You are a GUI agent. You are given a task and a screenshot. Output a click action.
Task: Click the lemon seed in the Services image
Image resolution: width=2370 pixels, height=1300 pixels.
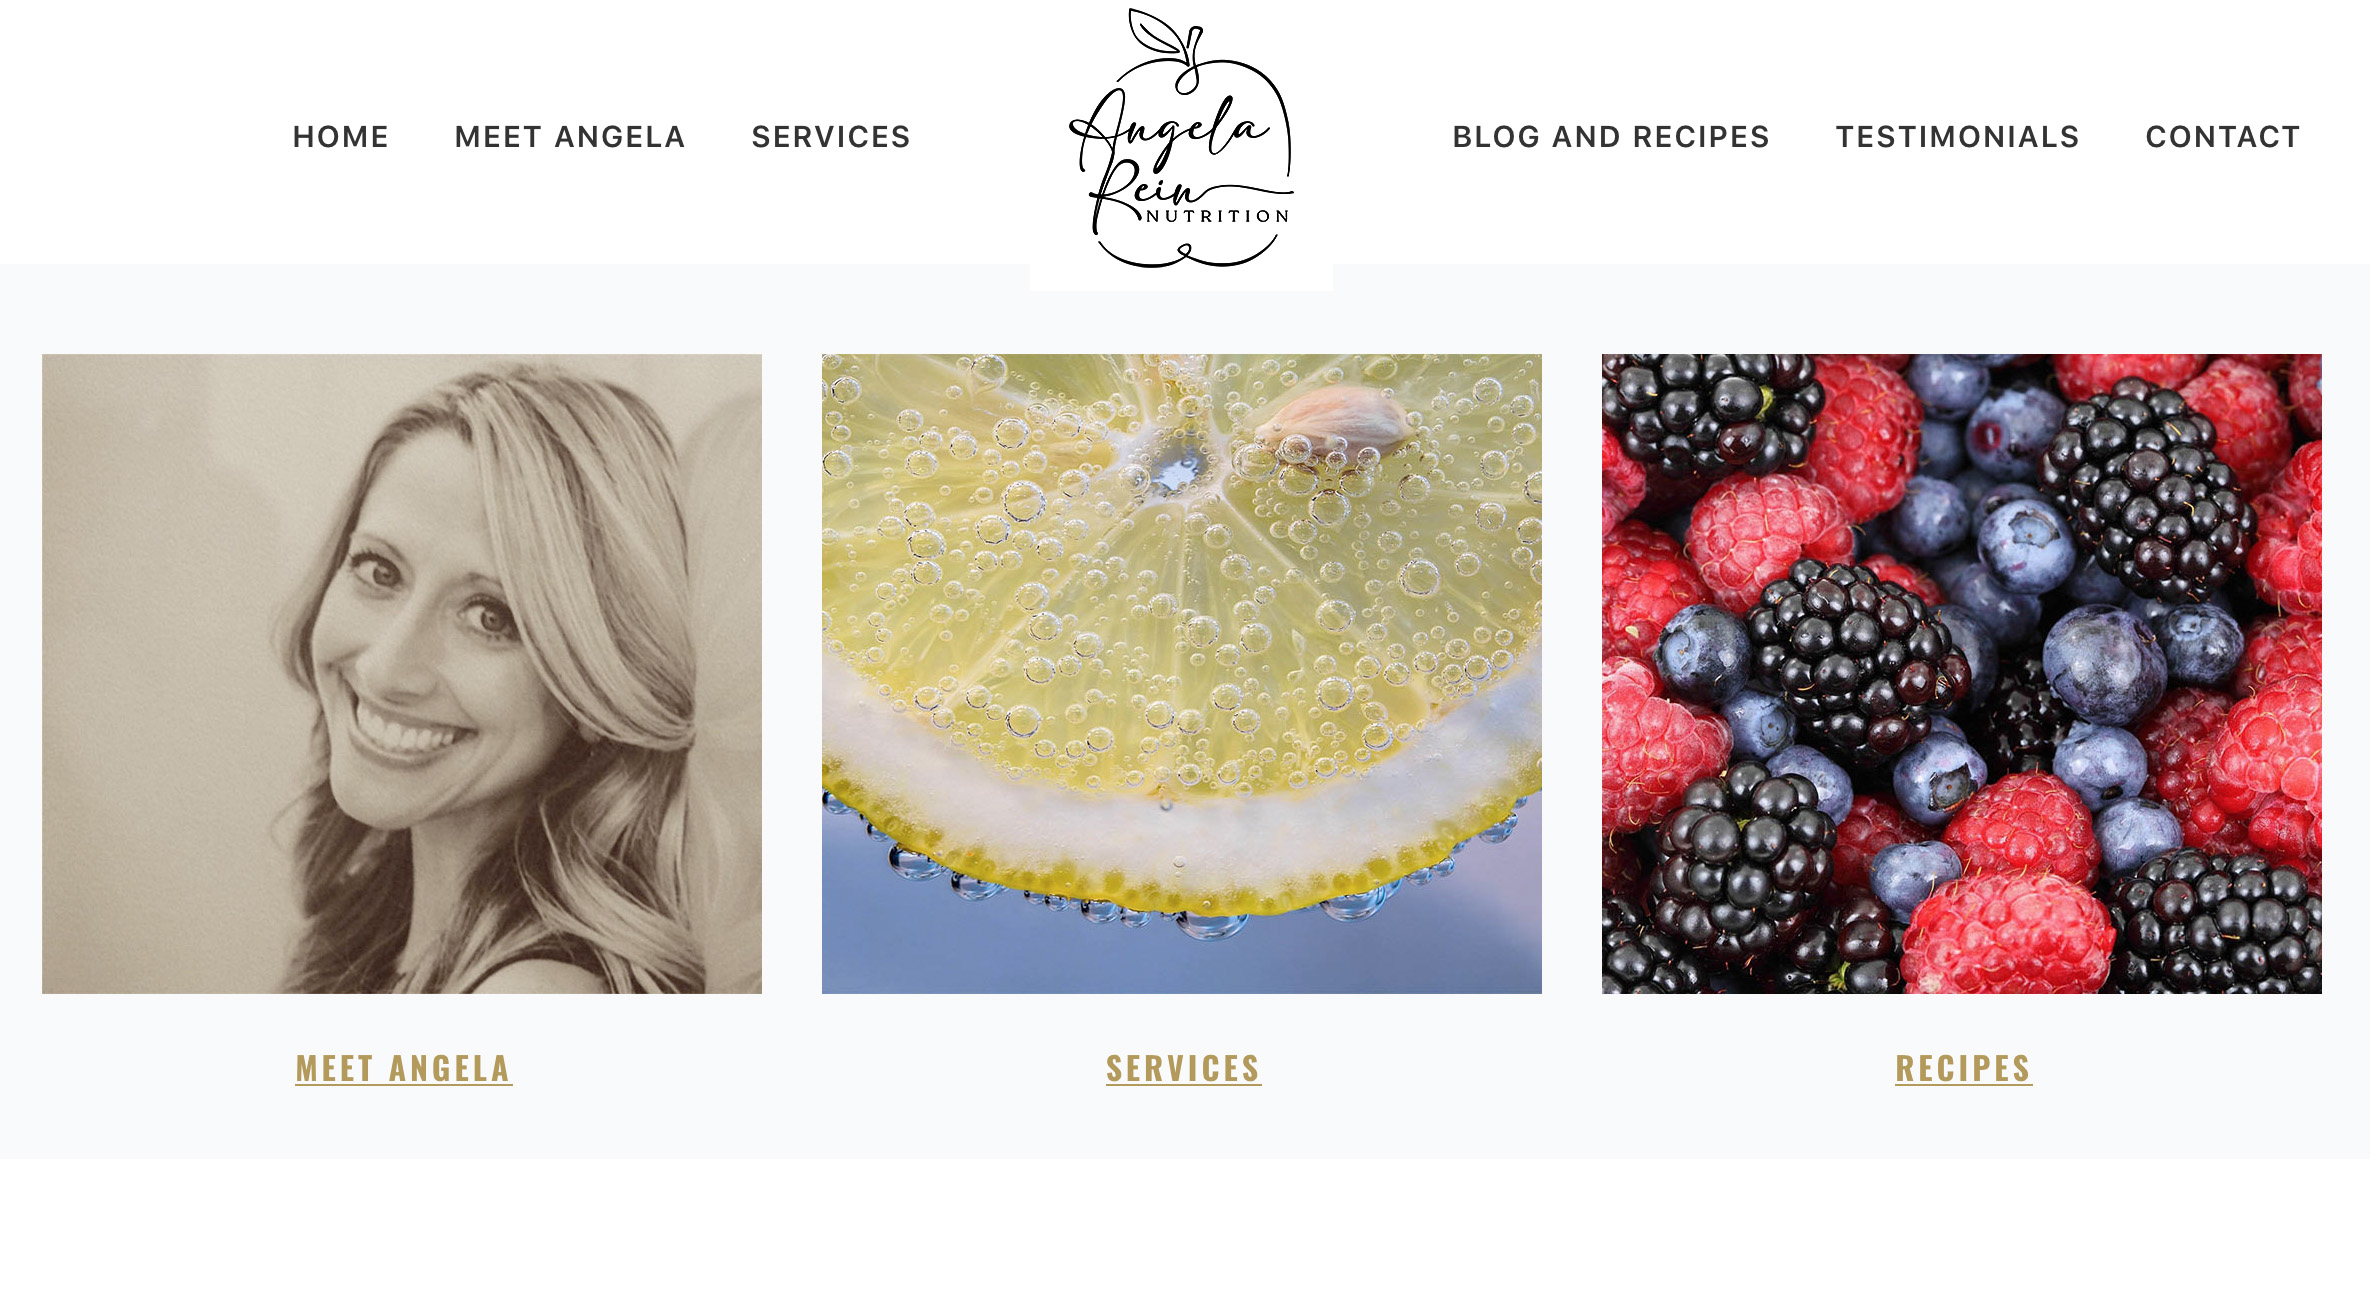click(x=1332, y=418)
